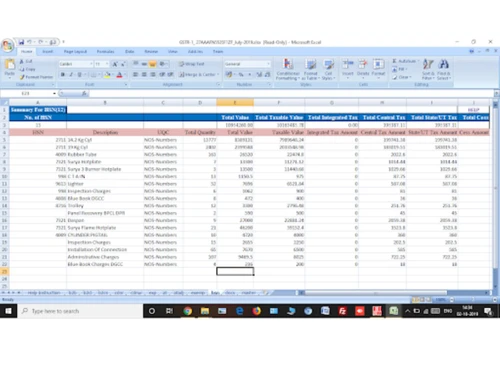Apply percent style to number
This screenshot has height=375, width=500.
click(x=241, y=74)
